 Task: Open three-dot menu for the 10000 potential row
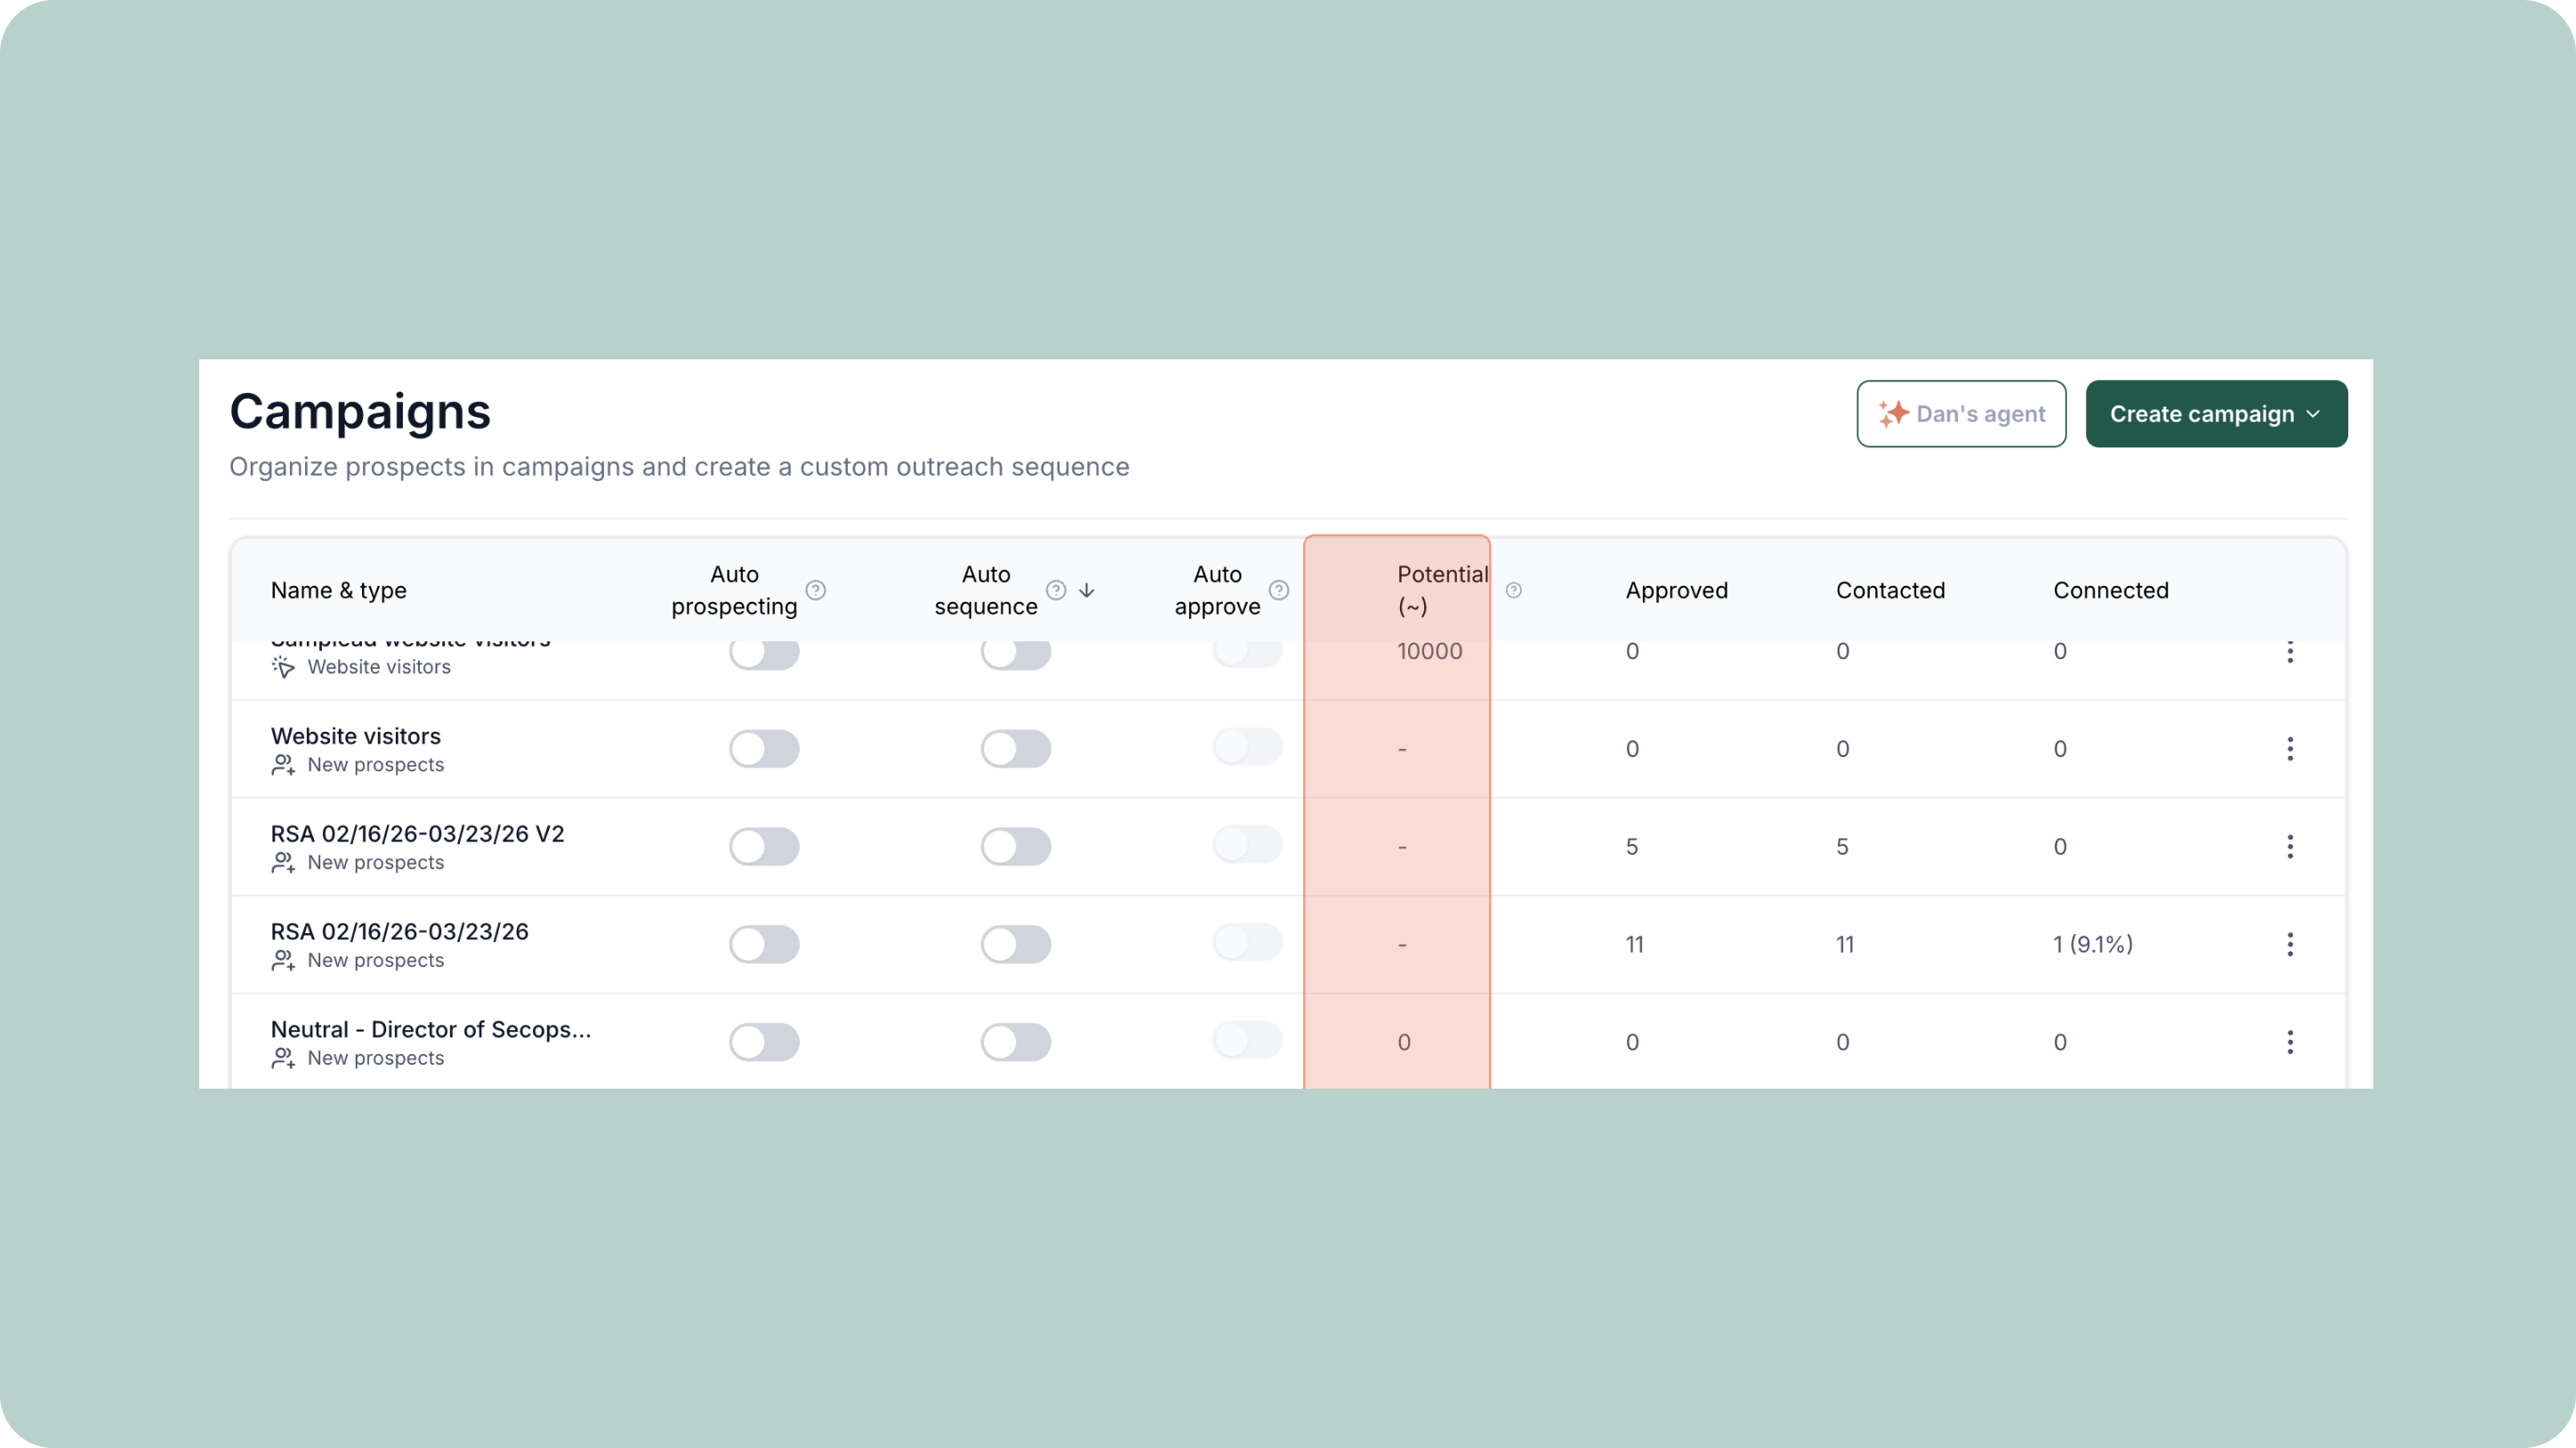pos(2290,652)
